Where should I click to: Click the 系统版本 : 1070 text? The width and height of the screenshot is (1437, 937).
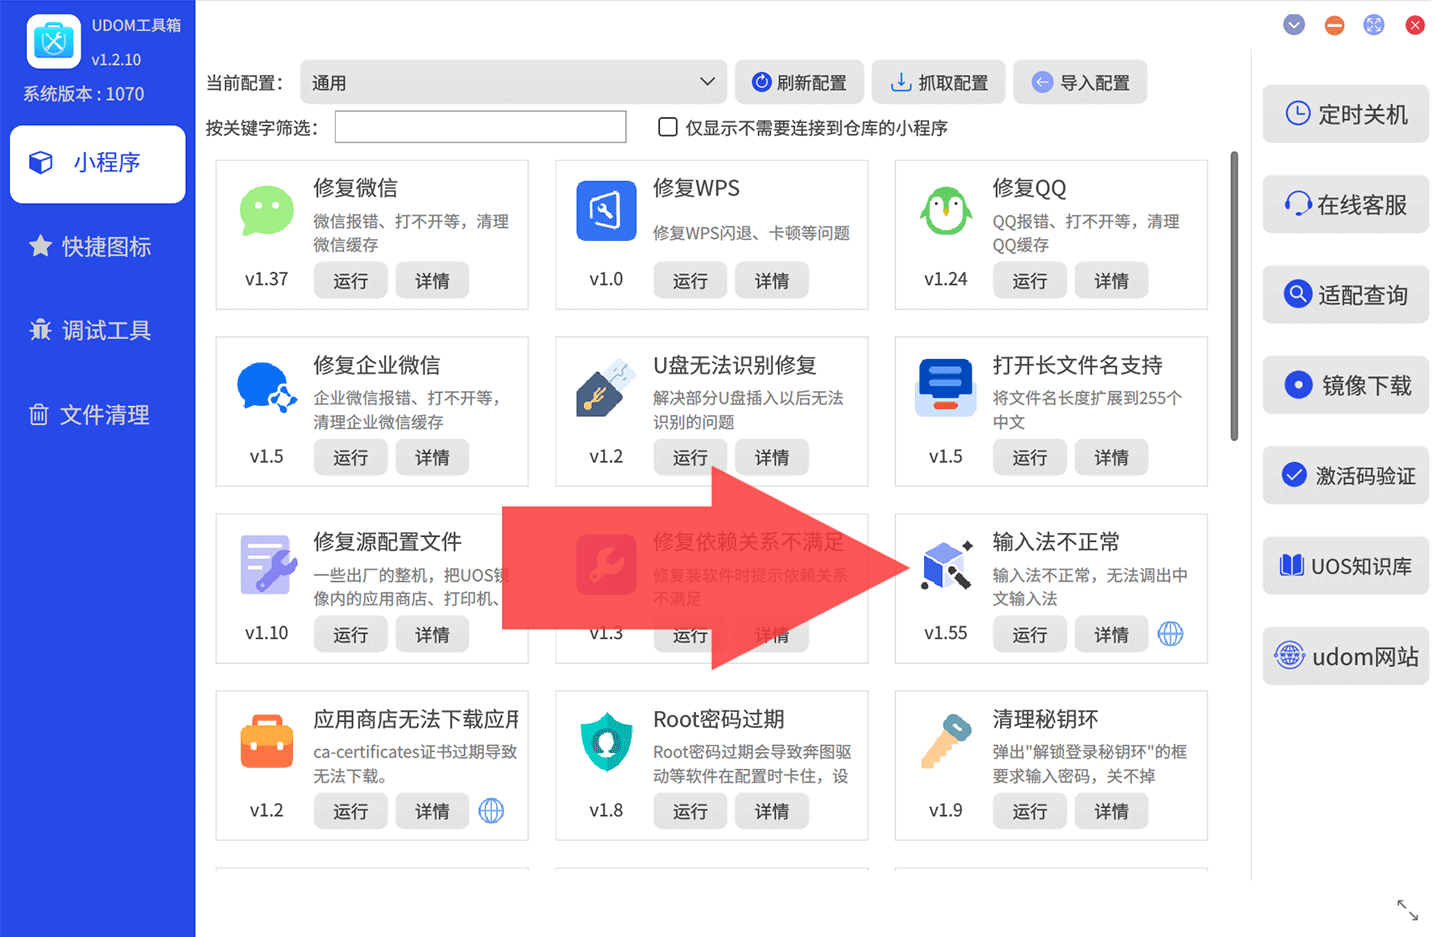coord(84,94)
